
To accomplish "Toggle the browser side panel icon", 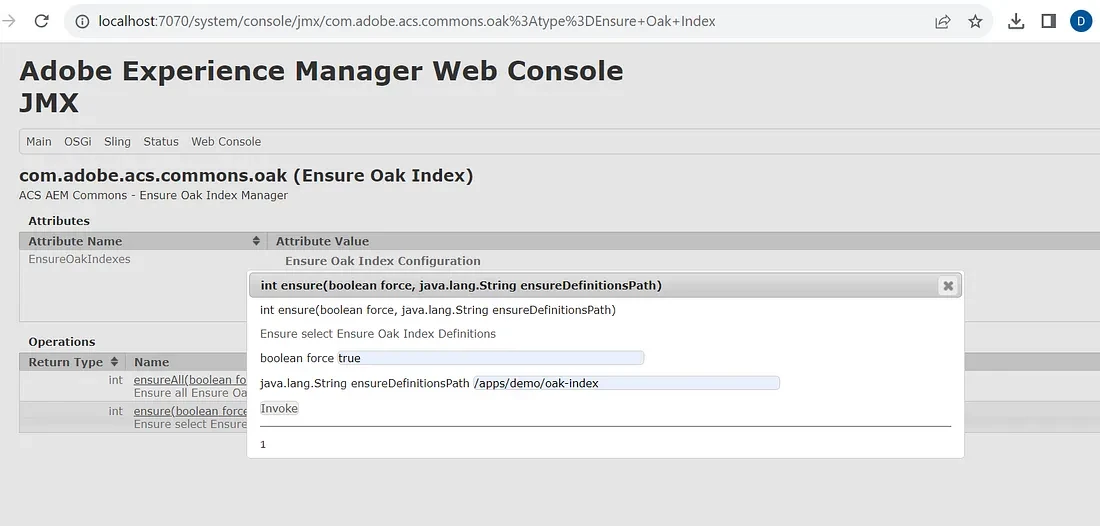I will click(1049, 22).
